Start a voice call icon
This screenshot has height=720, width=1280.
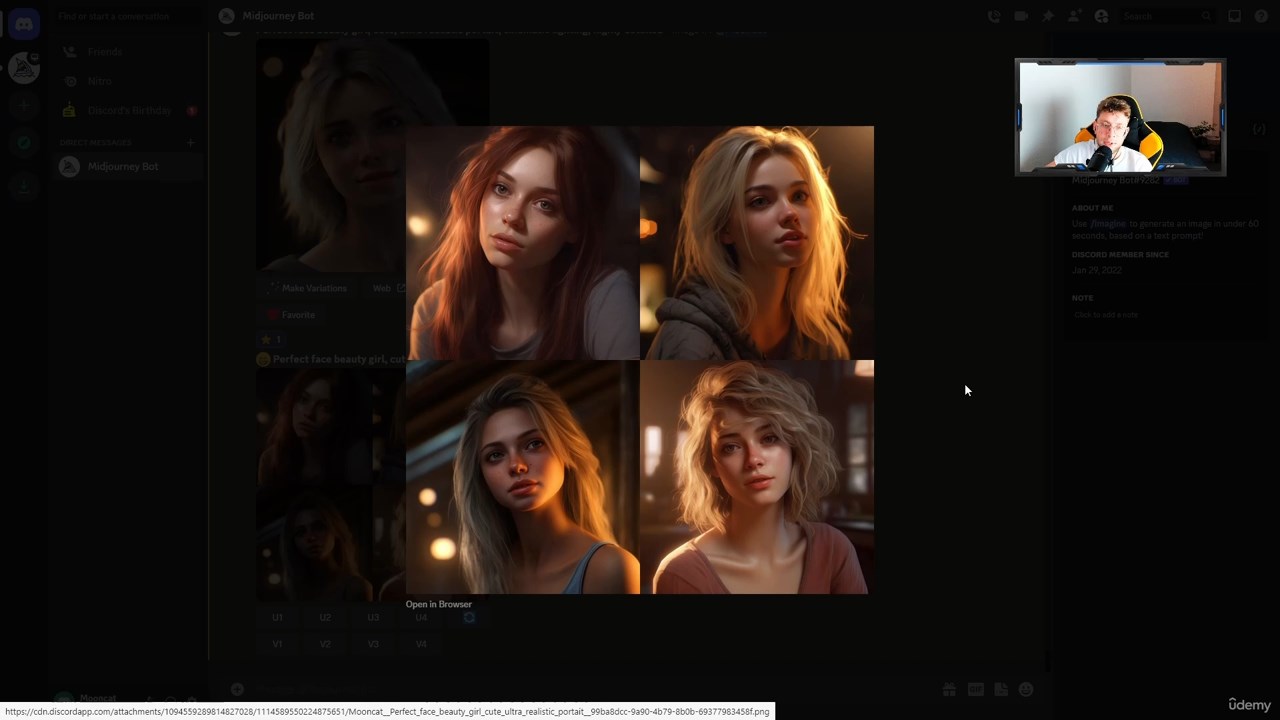tap(993, 16)
